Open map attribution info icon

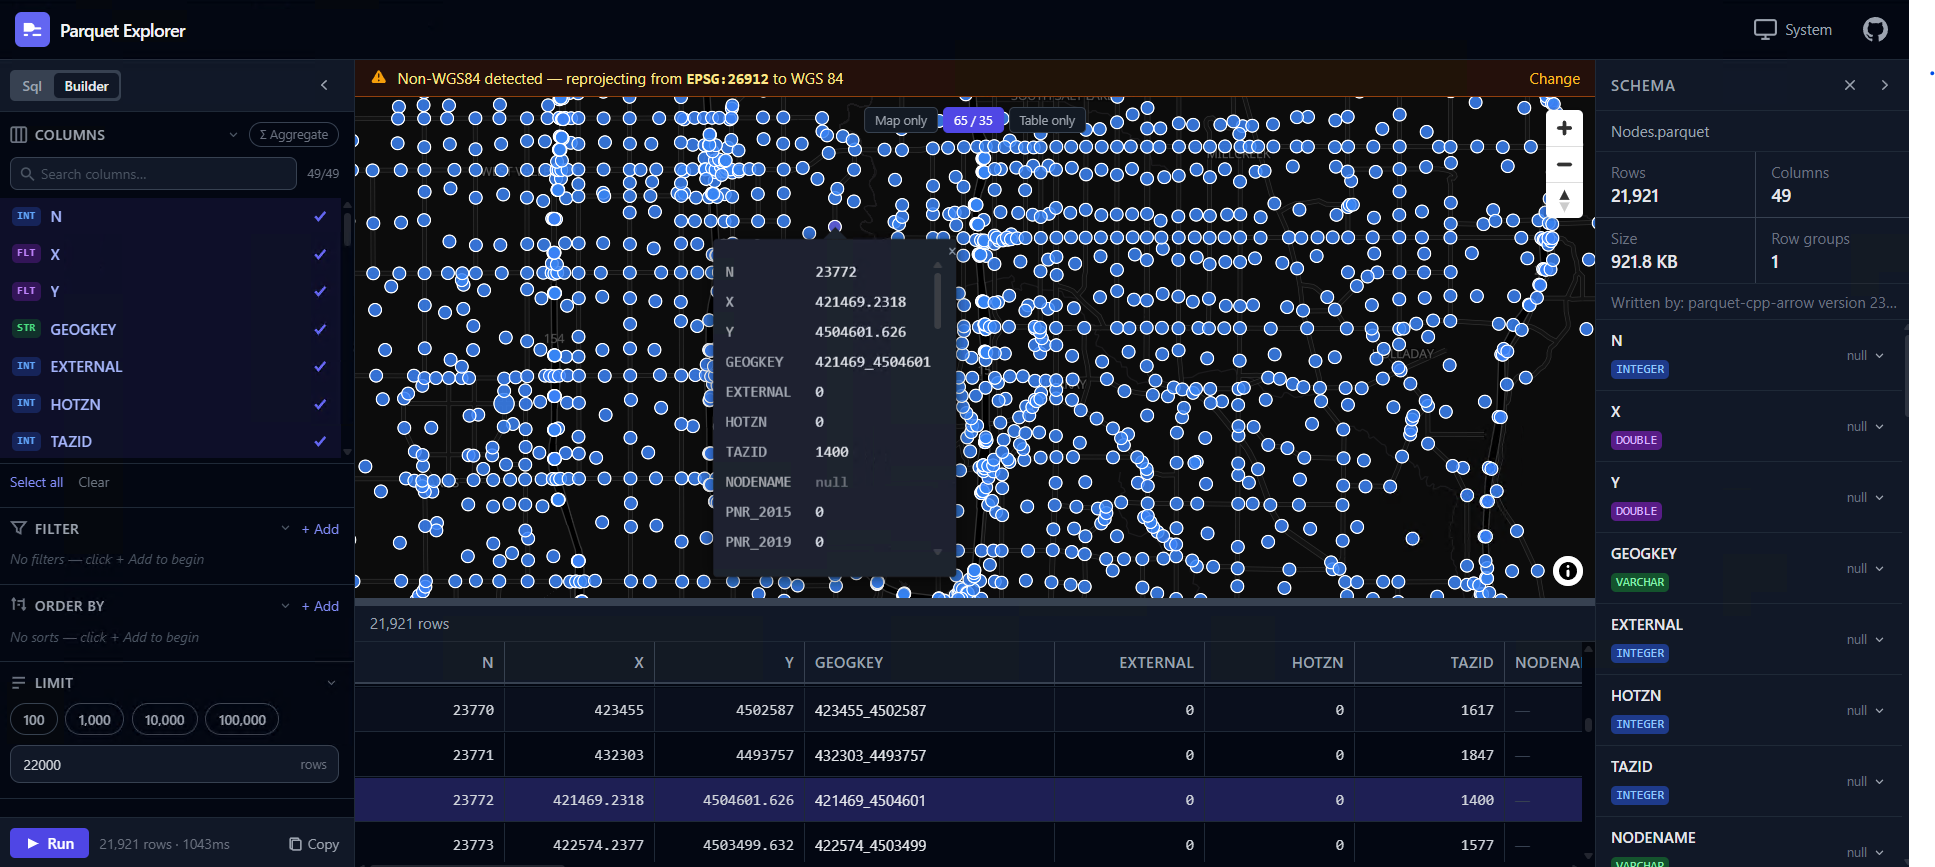coord(1567,571)
